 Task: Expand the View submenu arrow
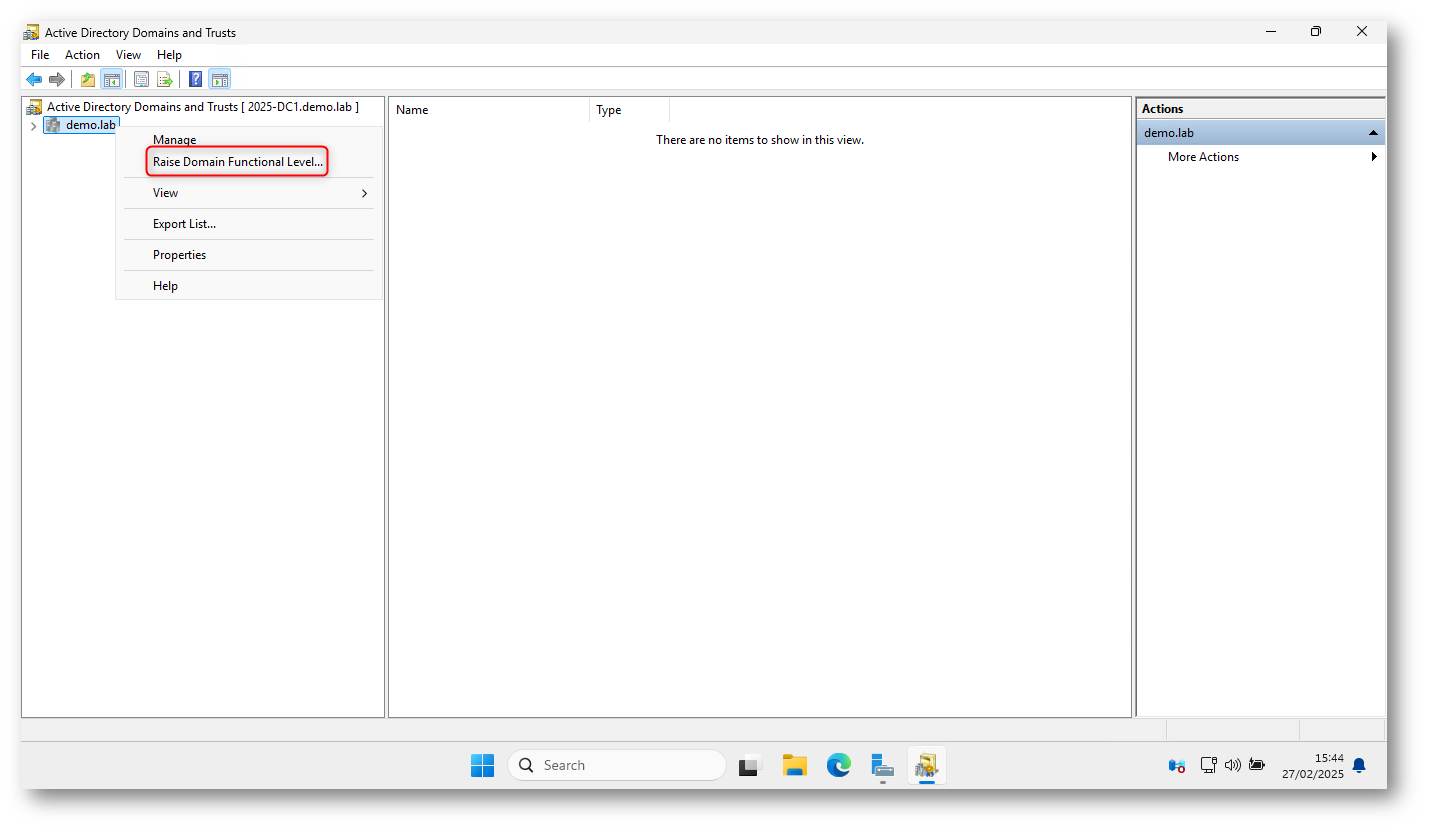(364, 193)
